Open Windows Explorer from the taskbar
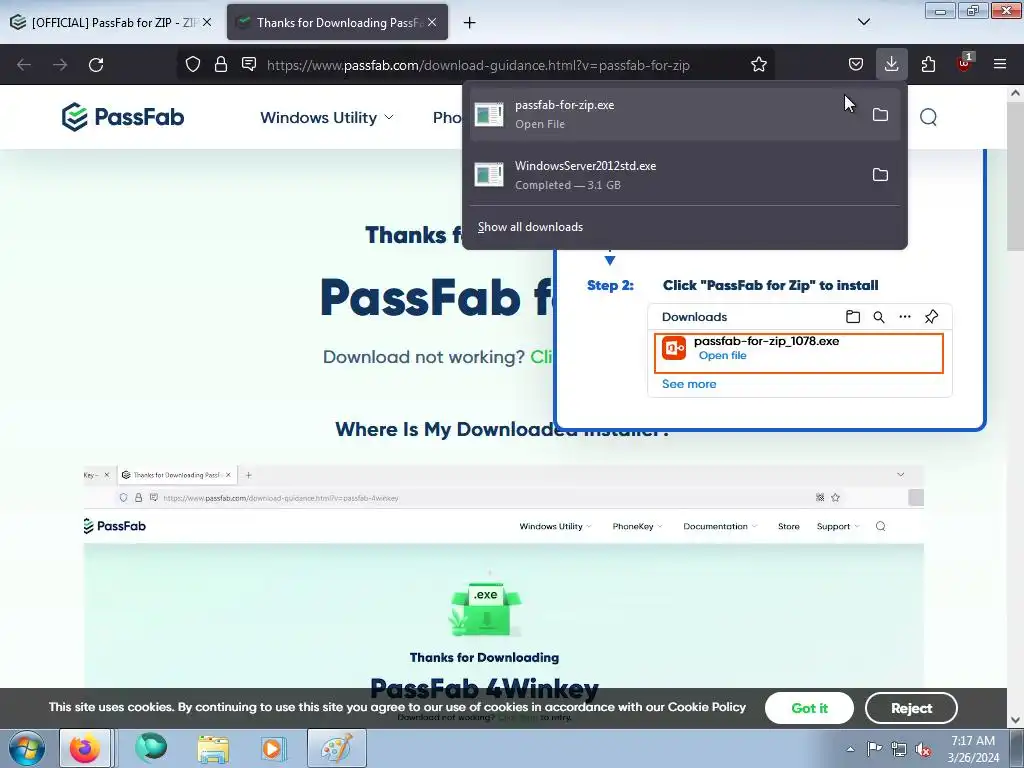This screenshot has height=768, width=1024. pyautogui.click(x=213, y=748)
